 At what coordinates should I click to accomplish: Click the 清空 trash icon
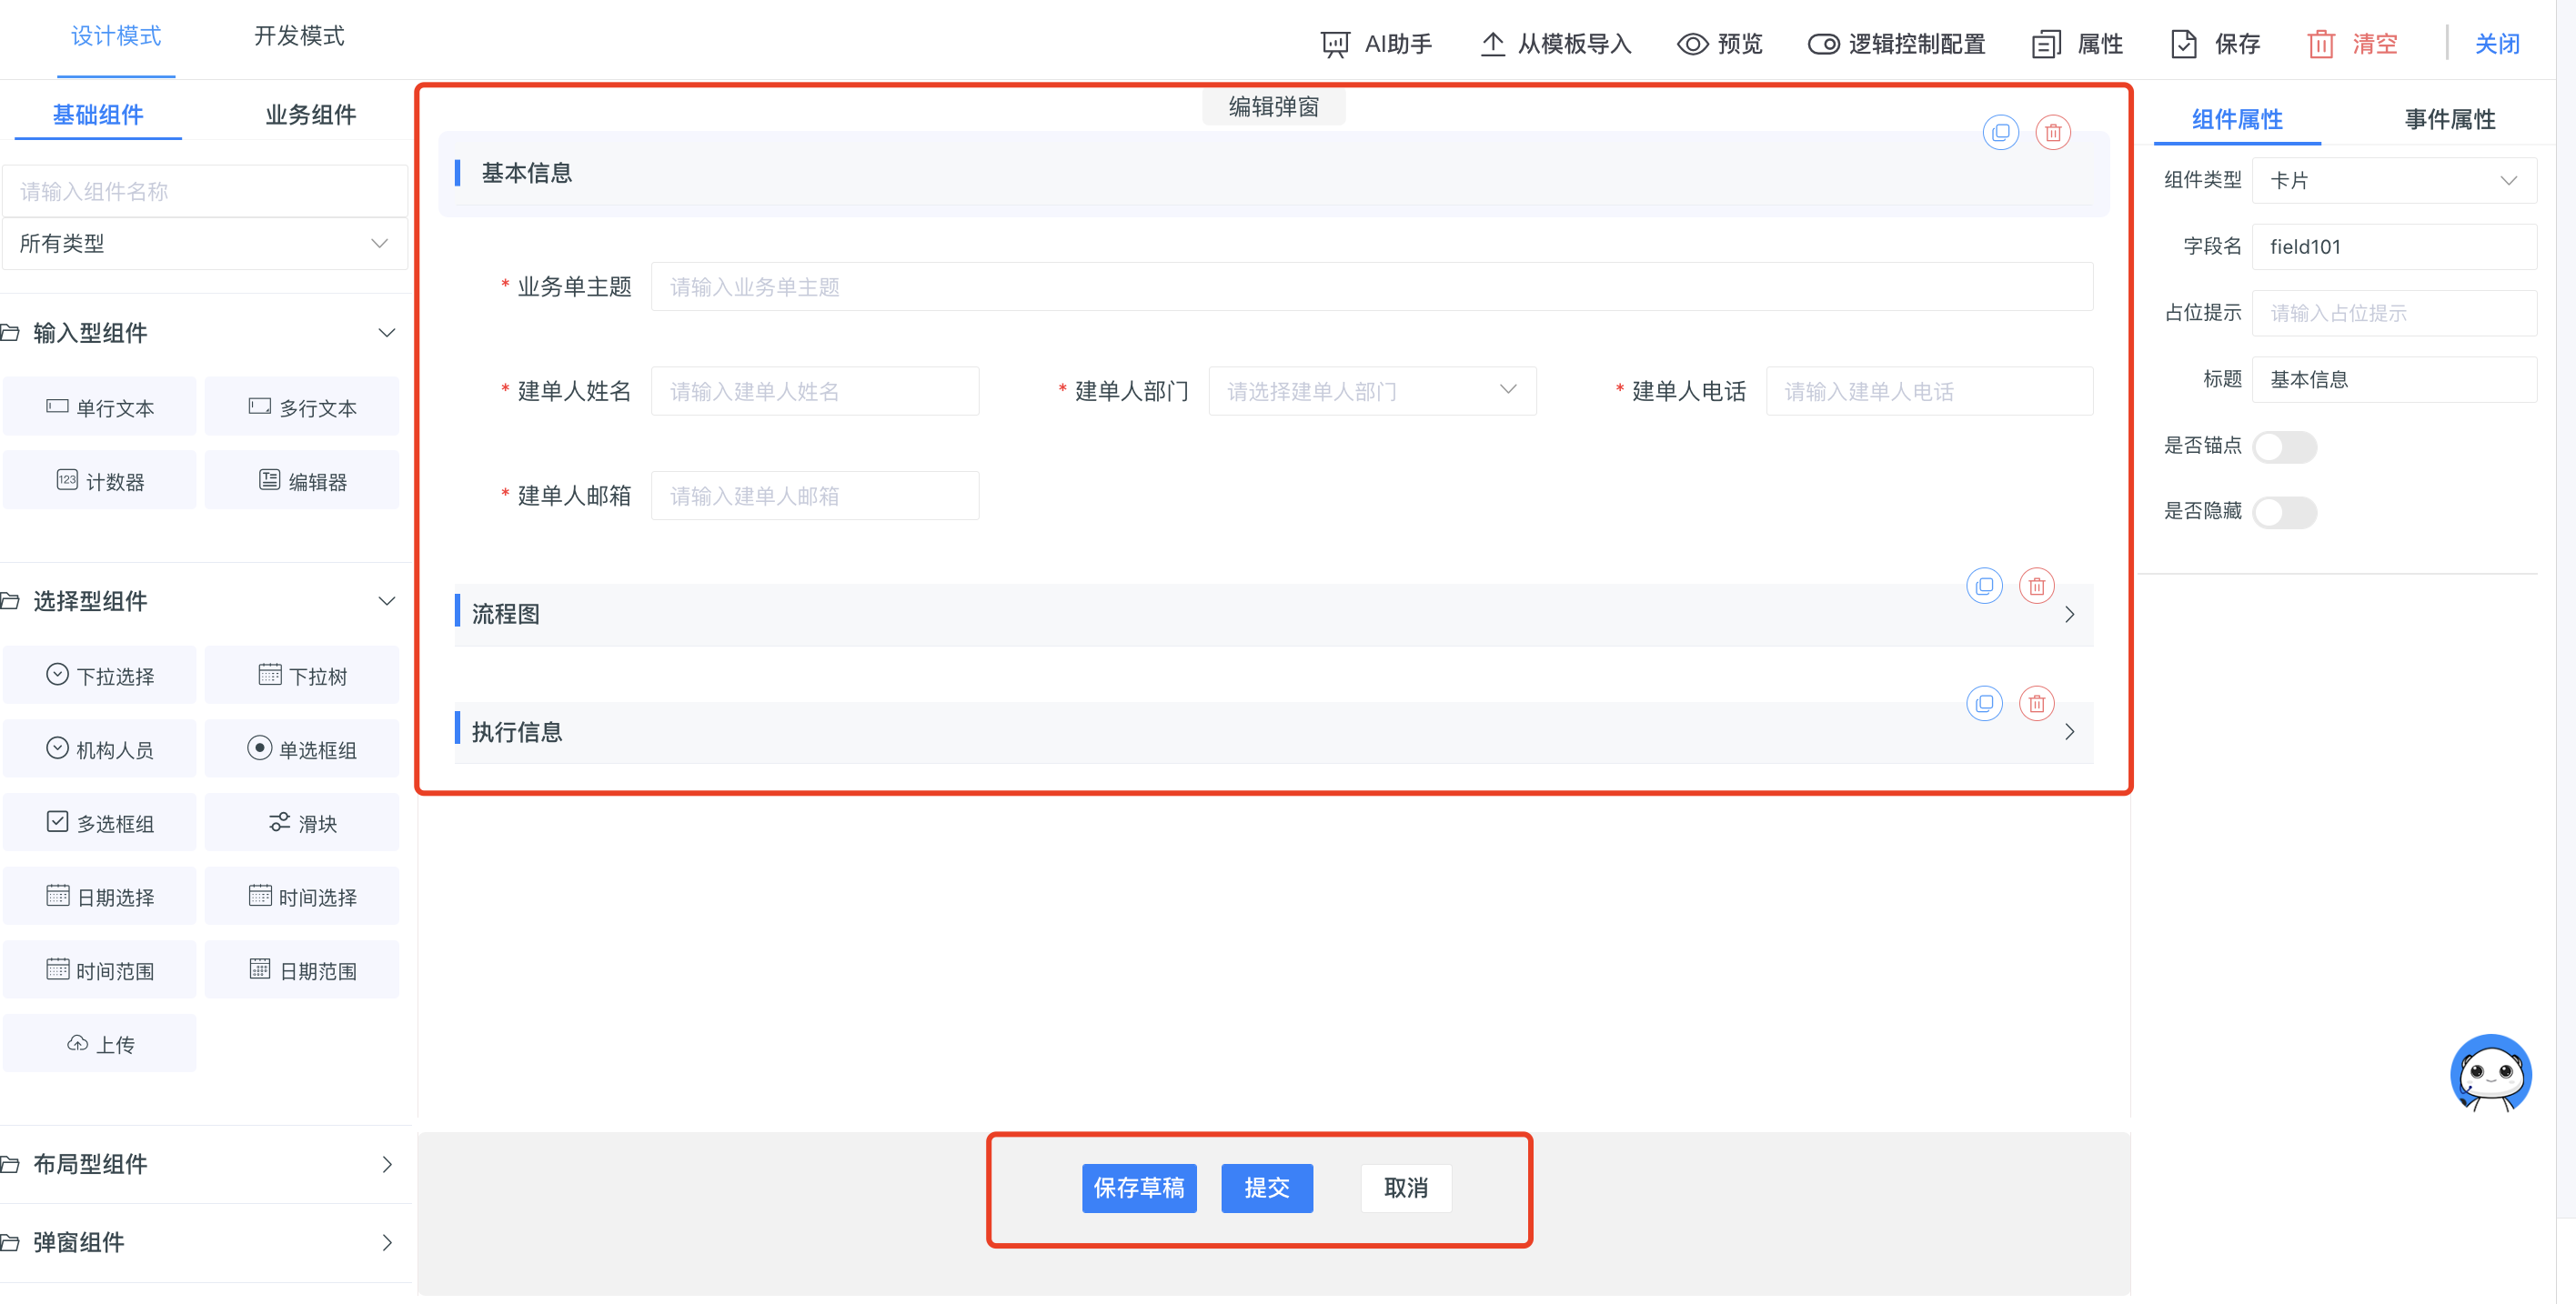tap(2321, 44)
